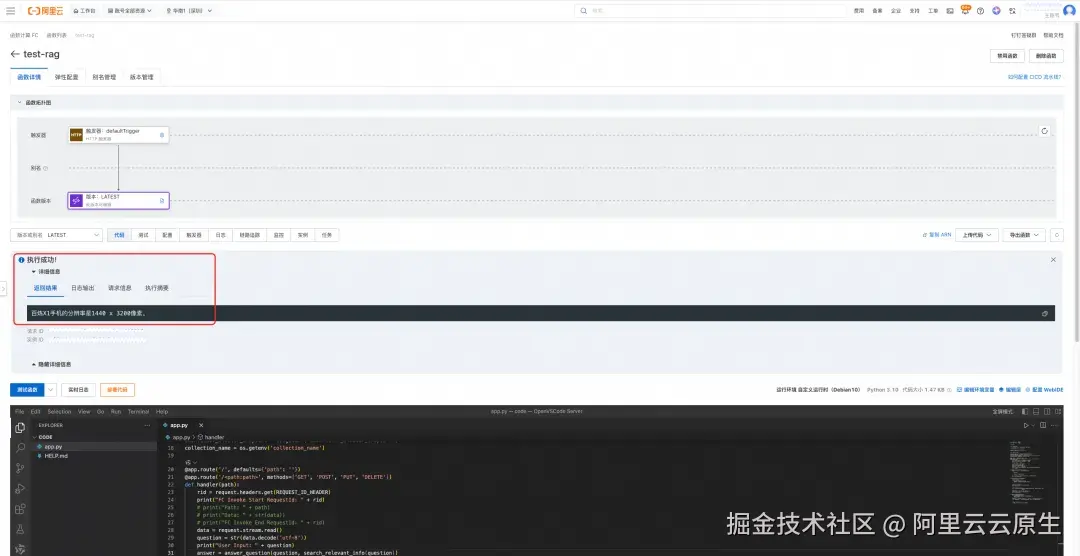The image size is (1080, 556).
Task: Open the 华南1（深圳）region selector
Action: click(189, 11)
